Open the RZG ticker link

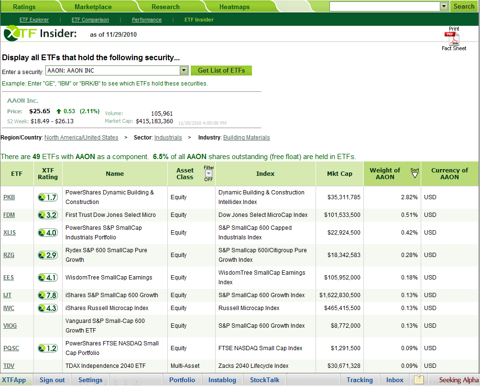click(9, 255)
